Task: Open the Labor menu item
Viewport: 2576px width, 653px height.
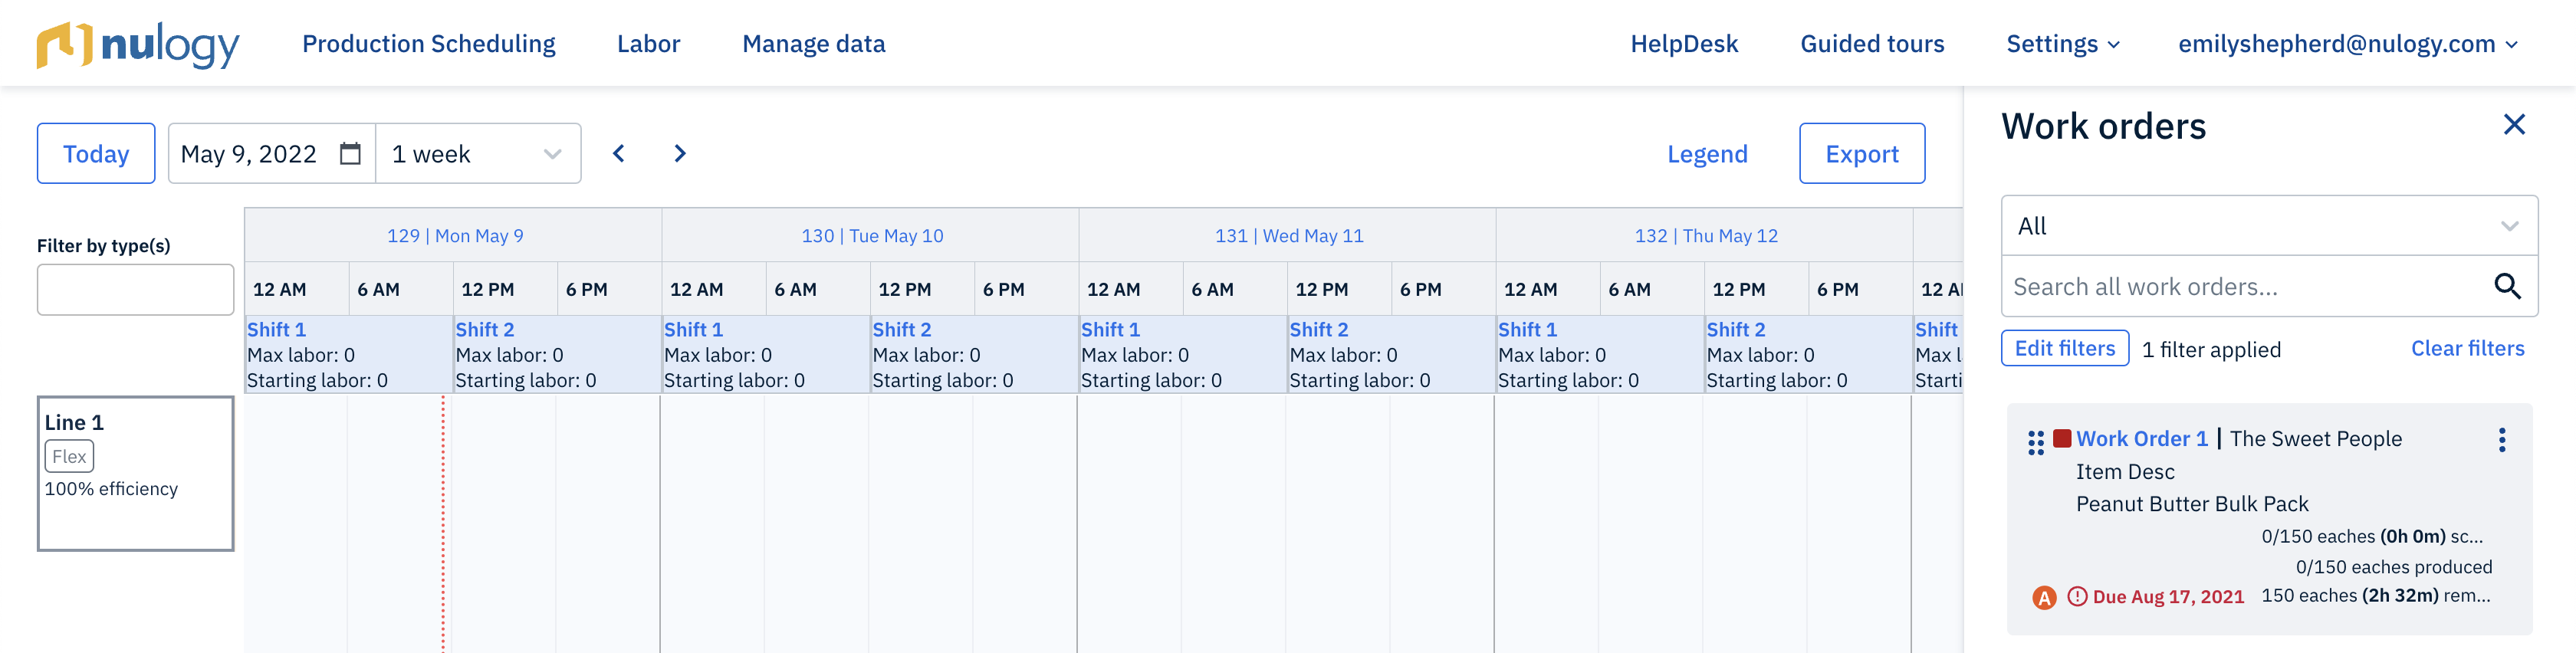Action: coord(648,44)
